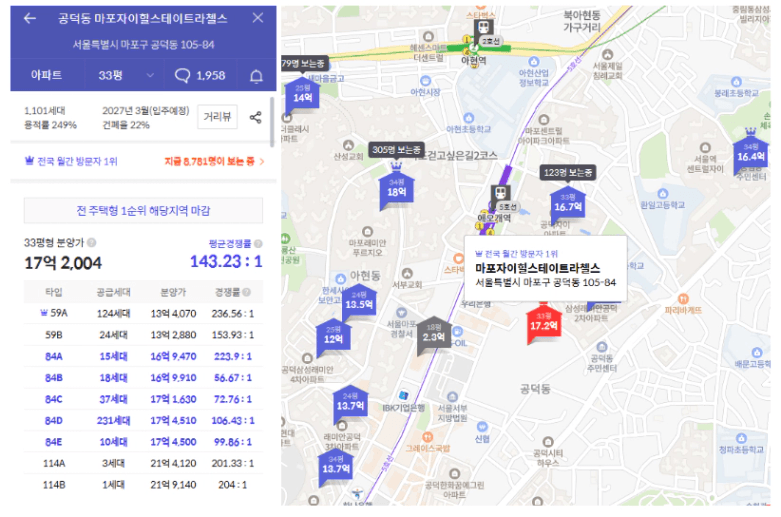The height and width of the screenshot is (517, 781).
Task: Click the 마포자이힐스테이트라첼스 map popup
Action: 545,268
